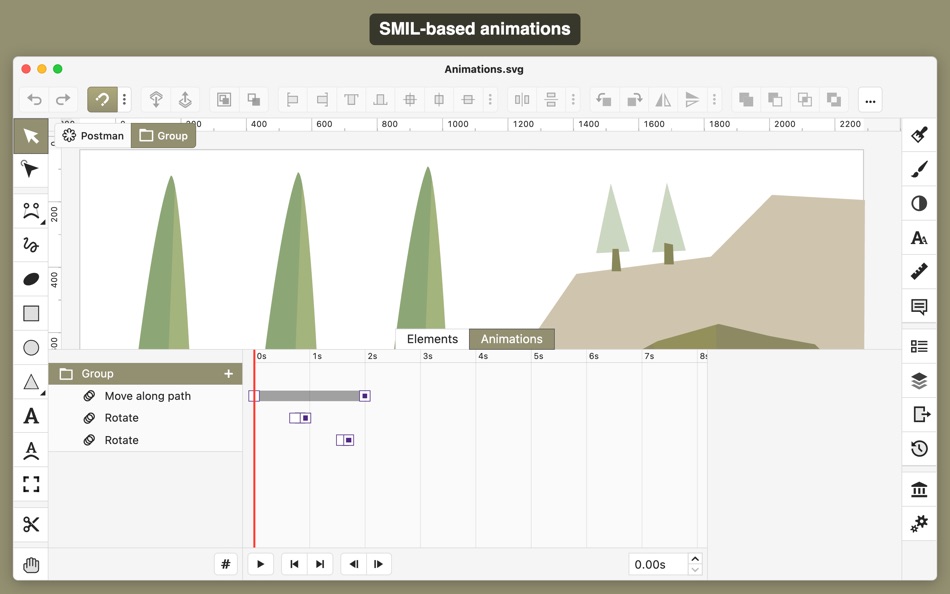Increment time using the stepper arrows
This screenshot has width=950, height=594.
tap(696, 558)
